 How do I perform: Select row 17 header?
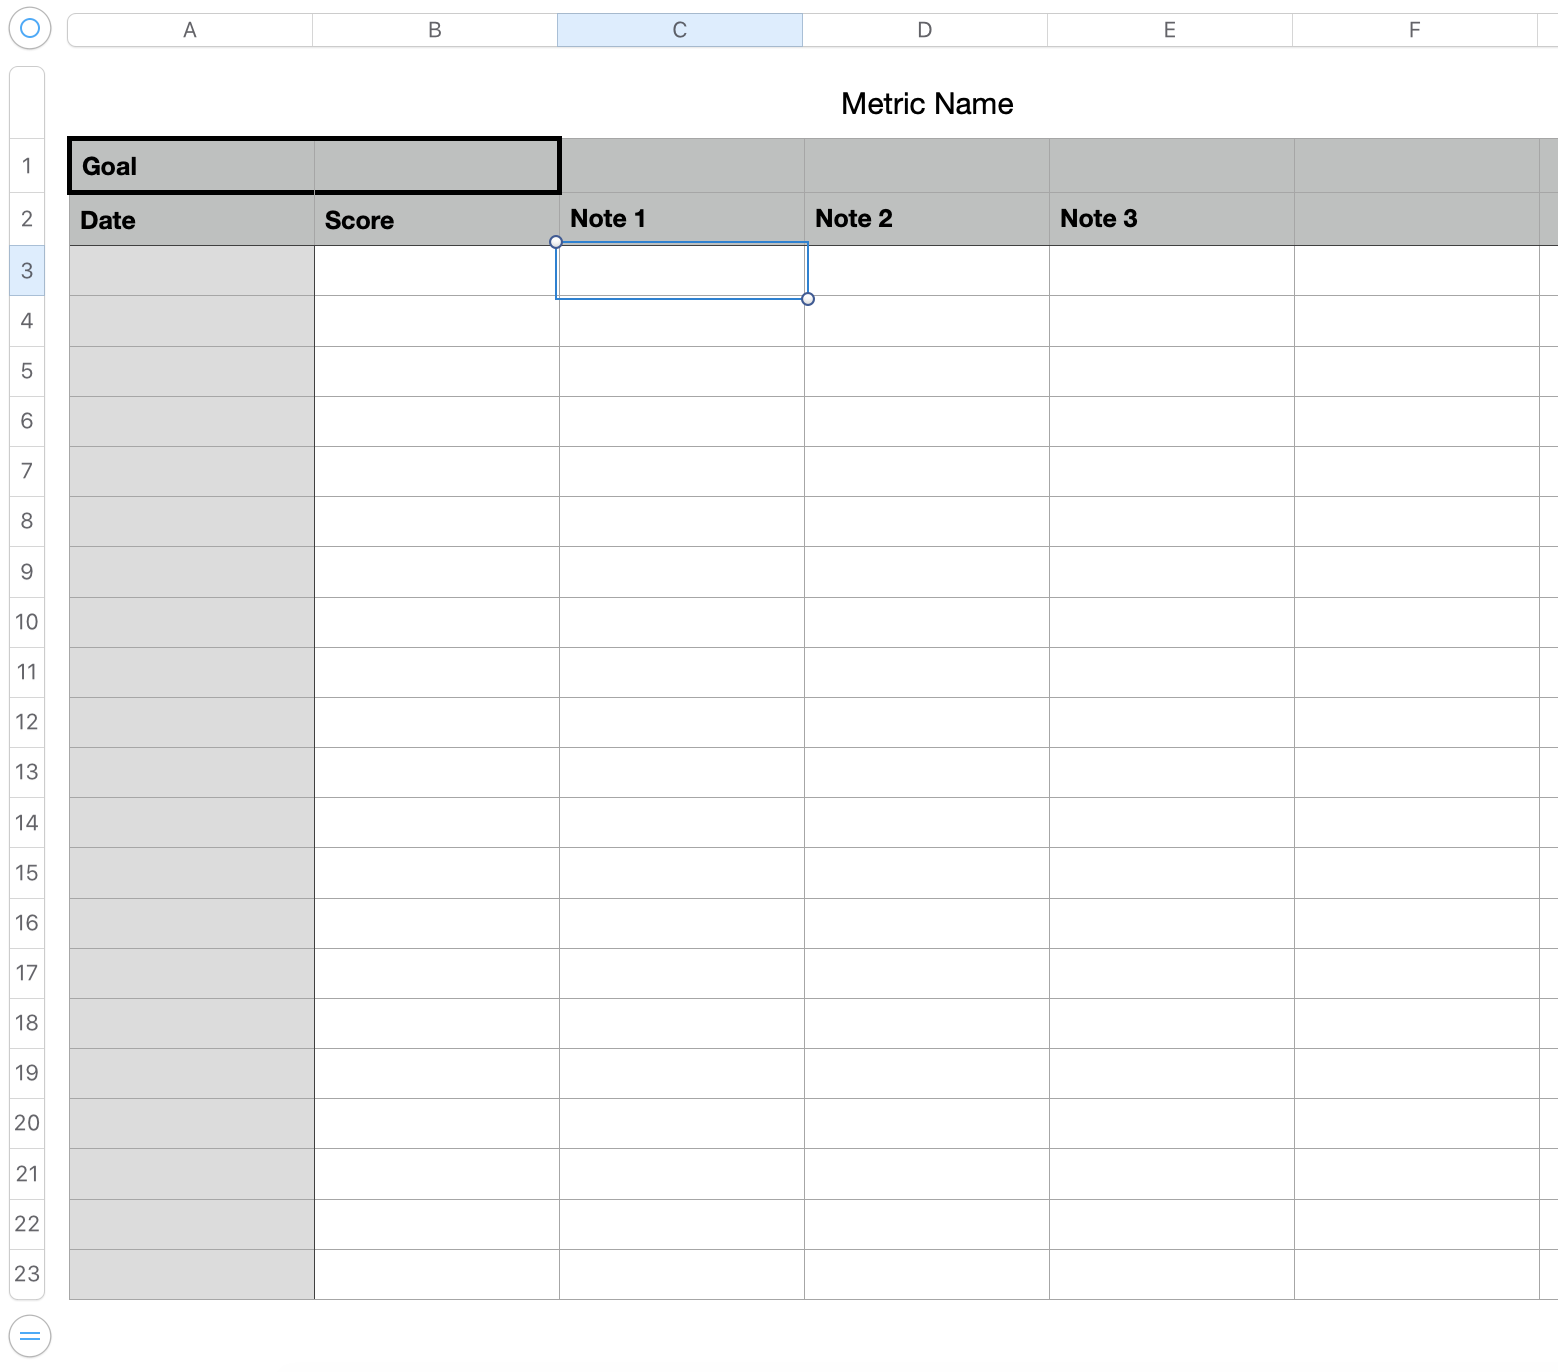[27, 973]
